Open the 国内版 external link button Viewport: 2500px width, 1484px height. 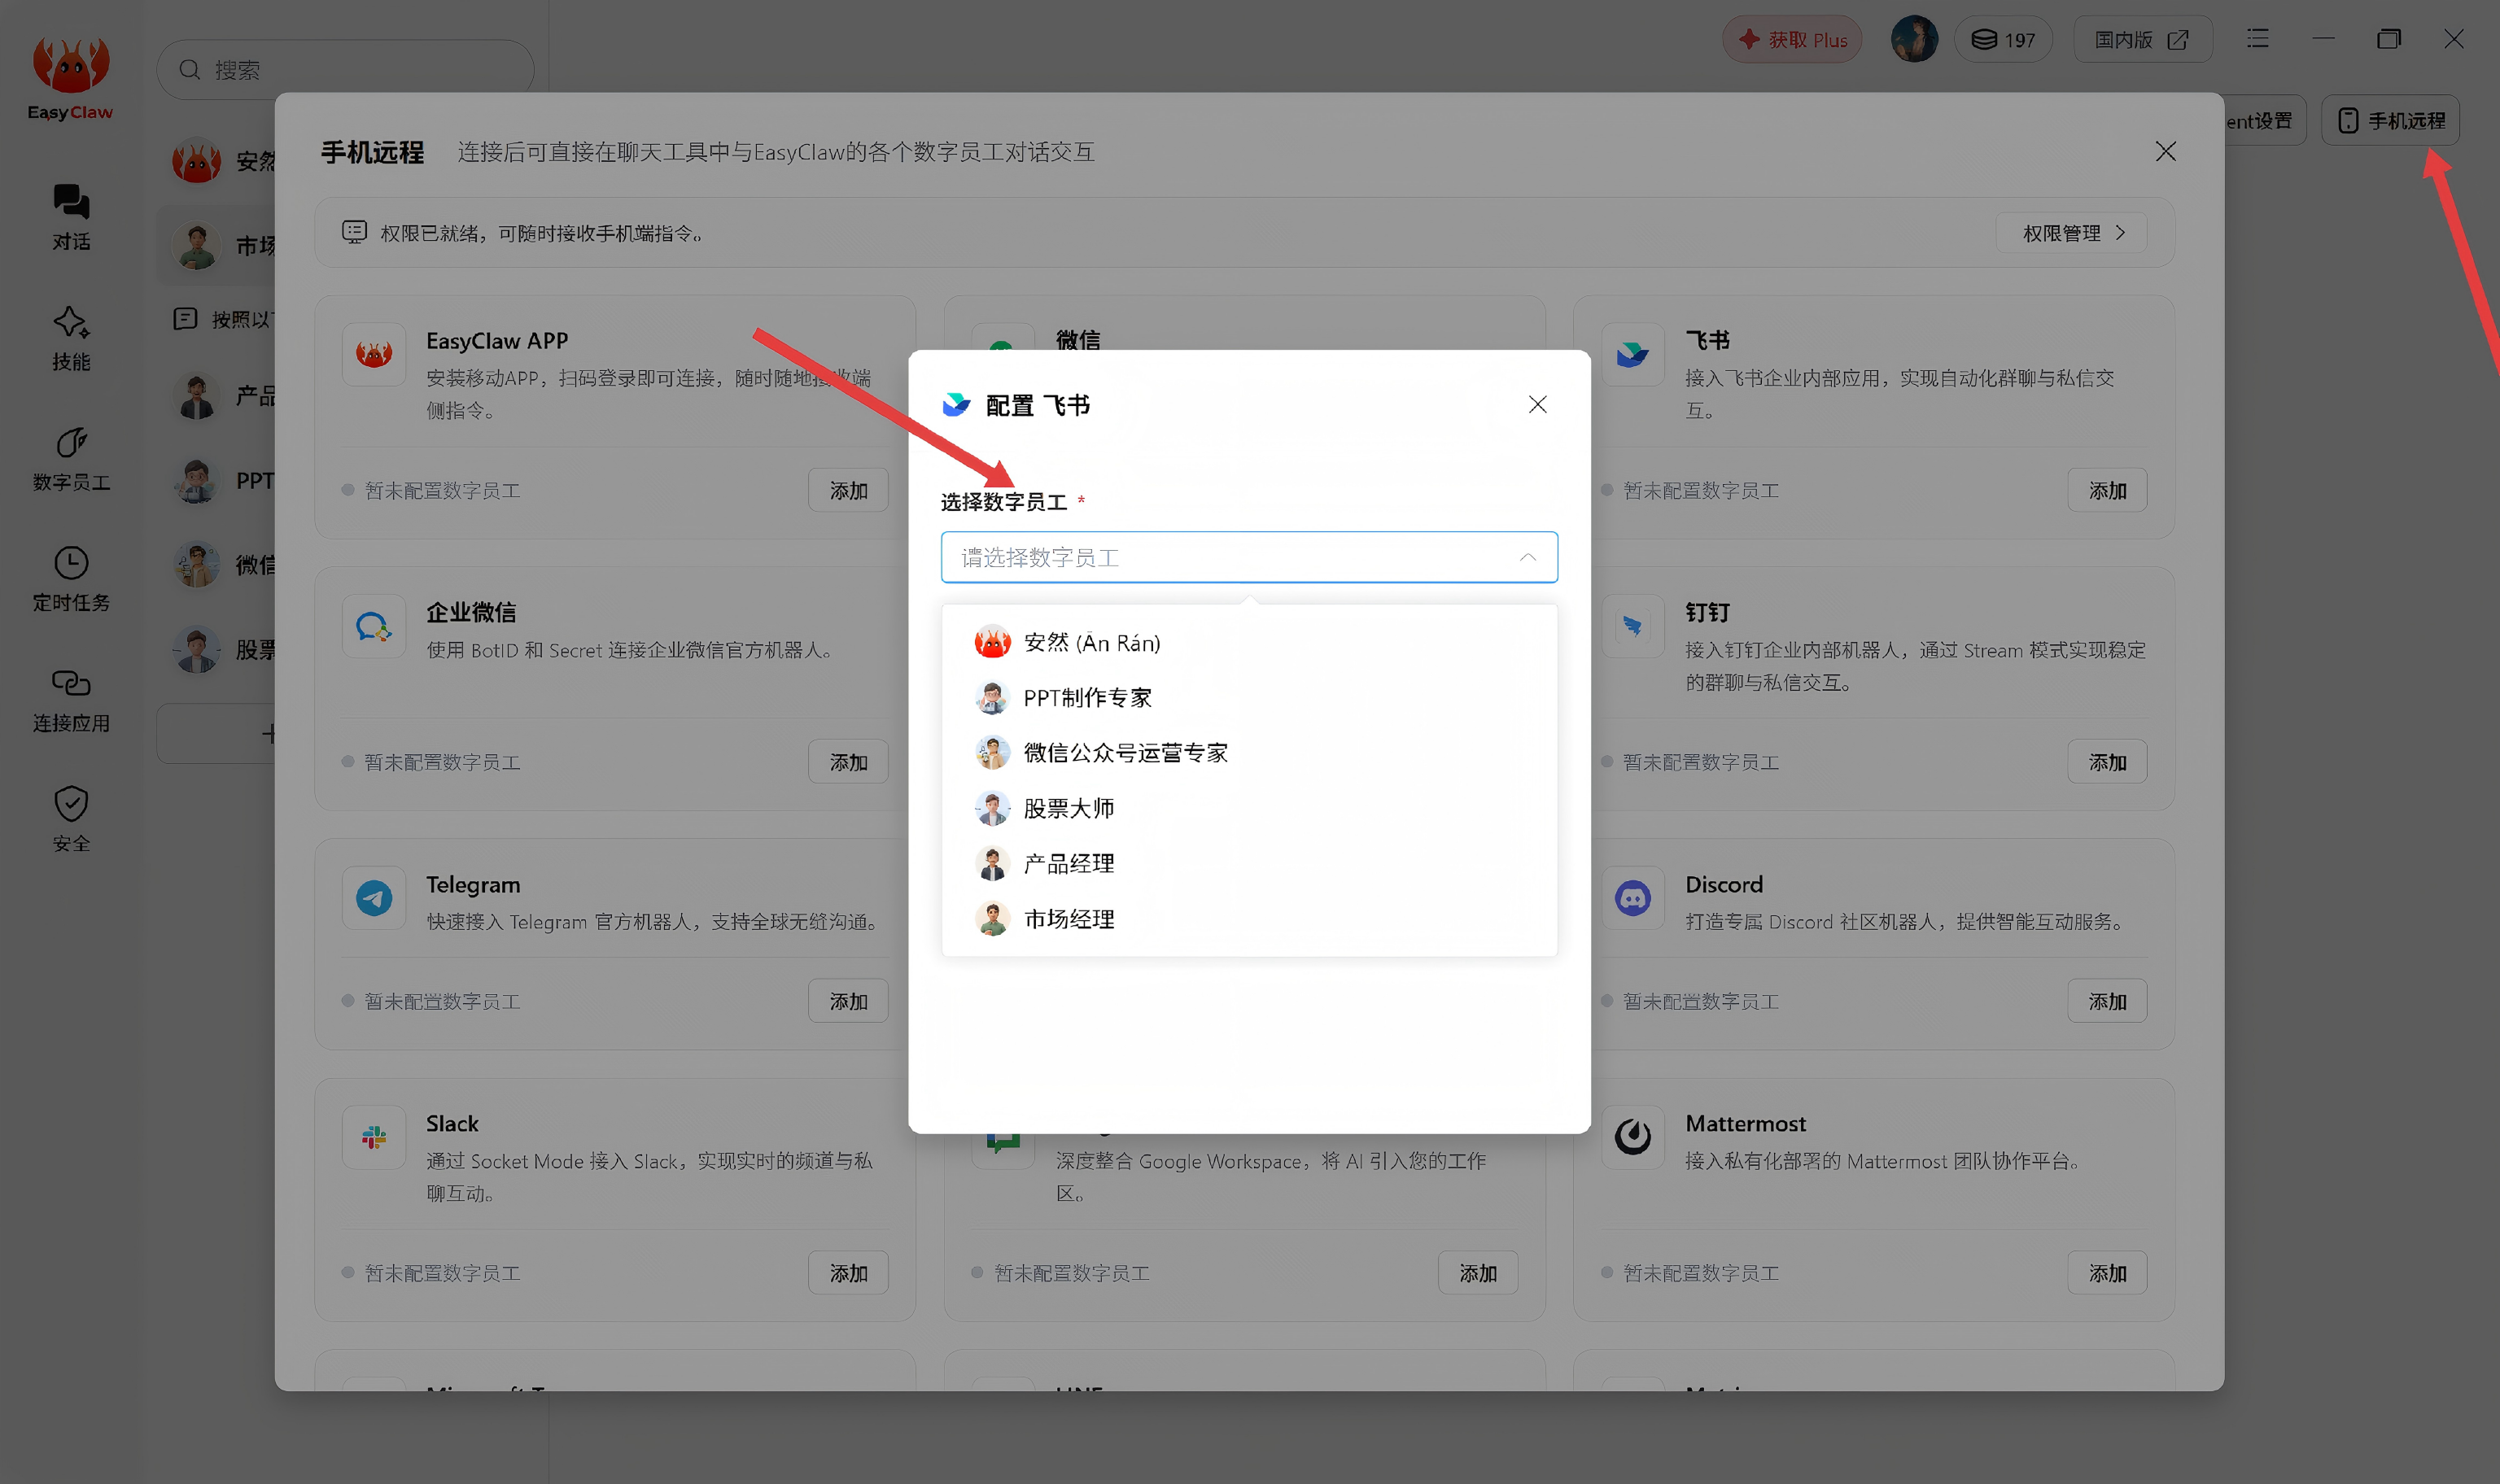(2142, 39)
